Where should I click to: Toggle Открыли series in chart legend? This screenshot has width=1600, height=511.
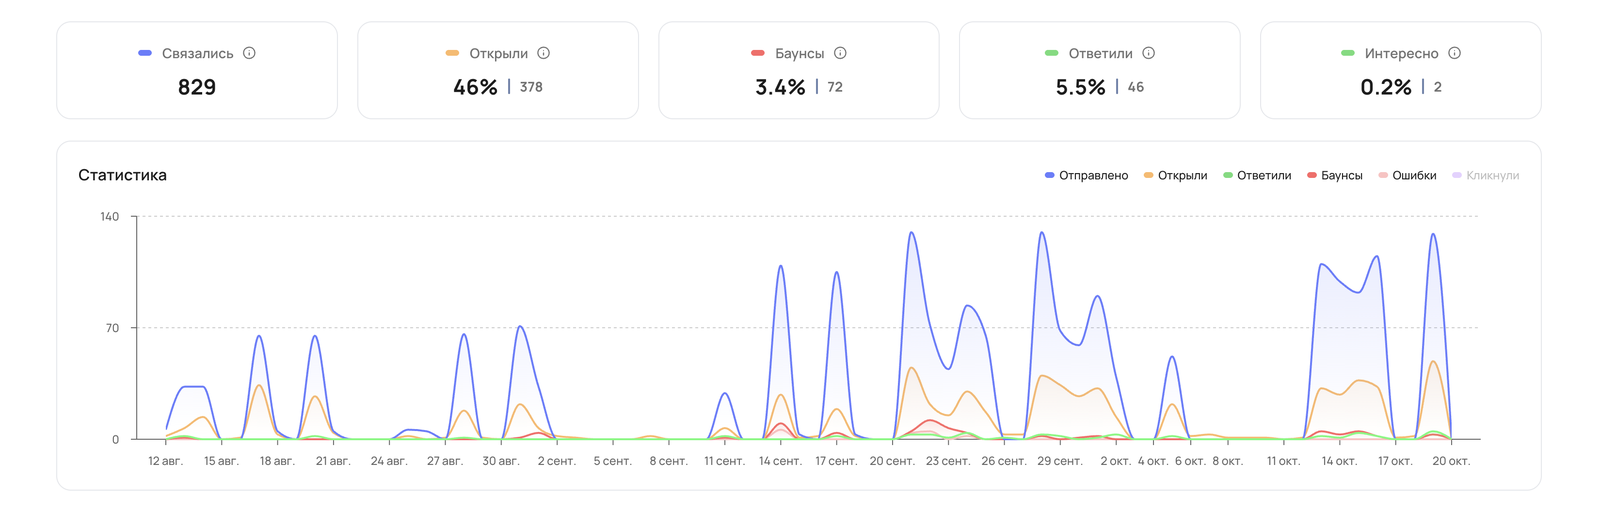pos(1175,175)
